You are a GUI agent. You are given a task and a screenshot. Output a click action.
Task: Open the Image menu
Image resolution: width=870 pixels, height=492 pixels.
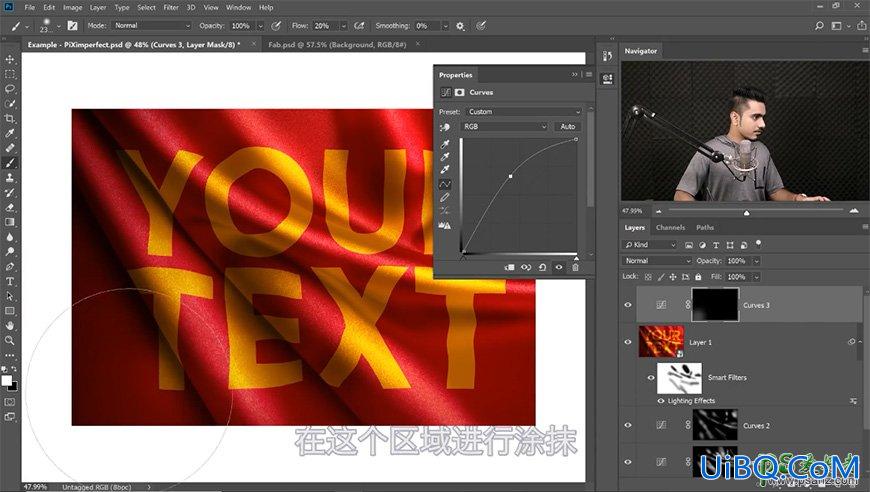pyautogui.click(x=72, y=8)
